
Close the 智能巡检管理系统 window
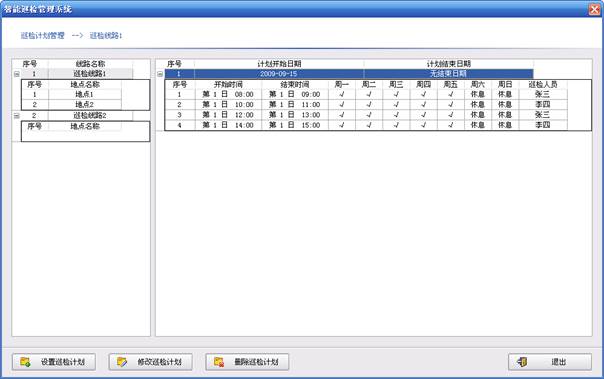(x=595, y=9)
